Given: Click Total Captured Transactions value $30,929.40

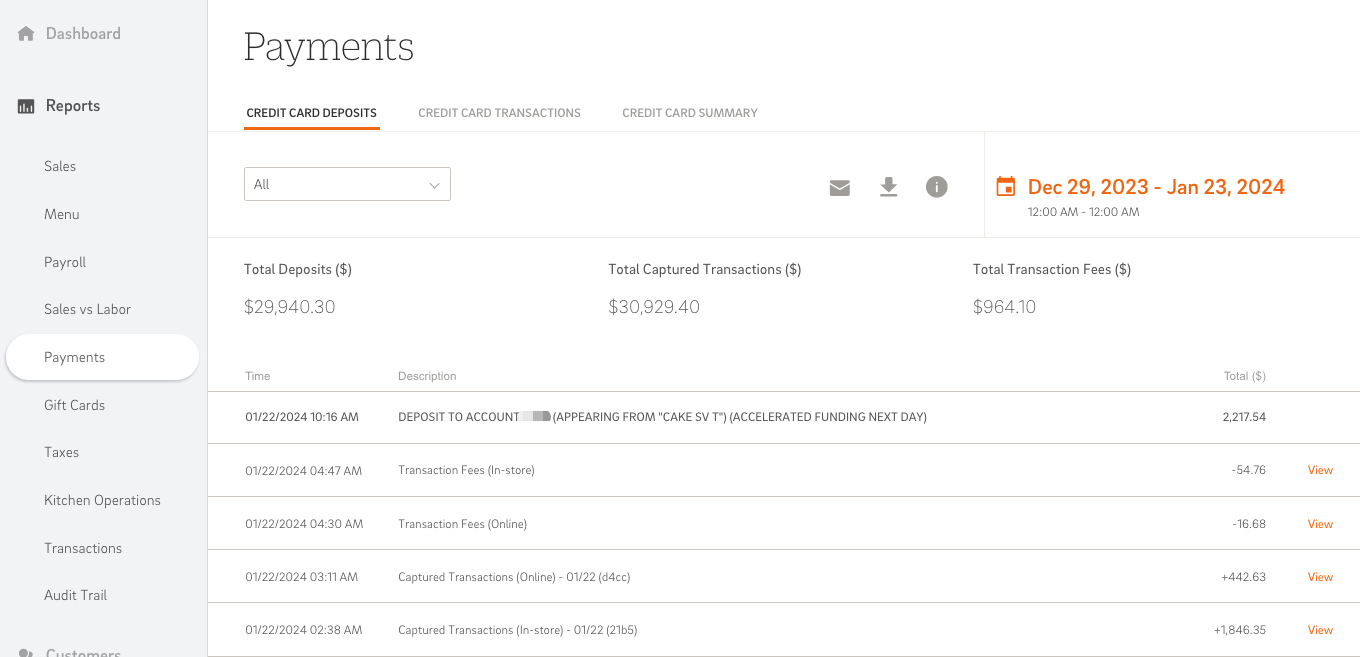Looking at the screenshot, I should (x=654, y=307).
